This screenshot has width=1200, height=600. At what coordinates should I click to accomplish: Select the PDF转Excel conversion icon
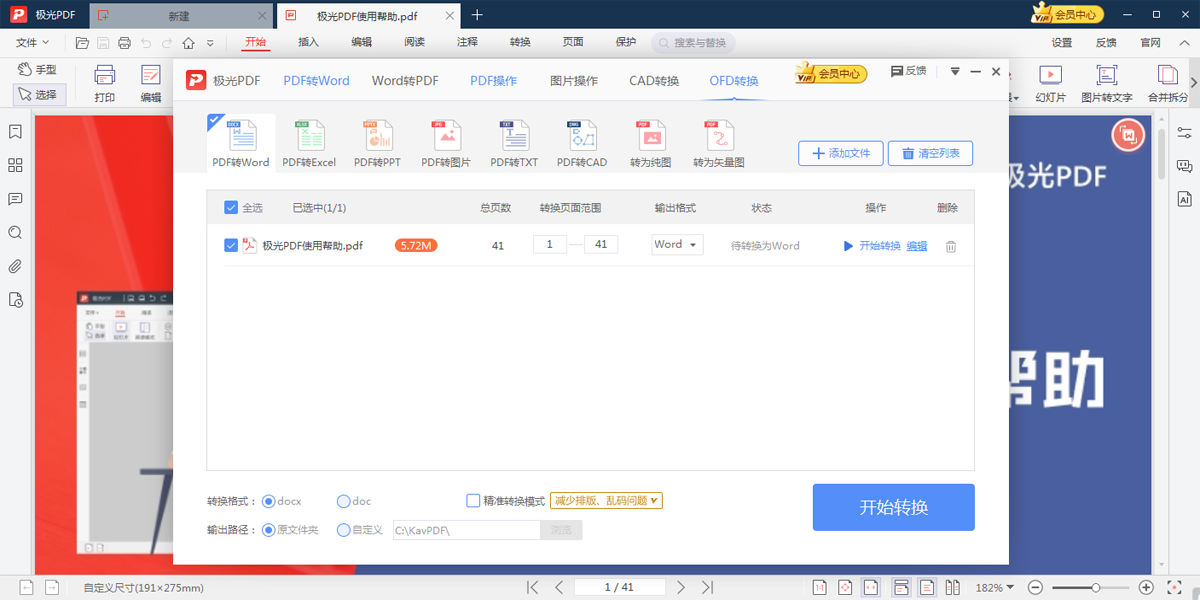point(309,143)
